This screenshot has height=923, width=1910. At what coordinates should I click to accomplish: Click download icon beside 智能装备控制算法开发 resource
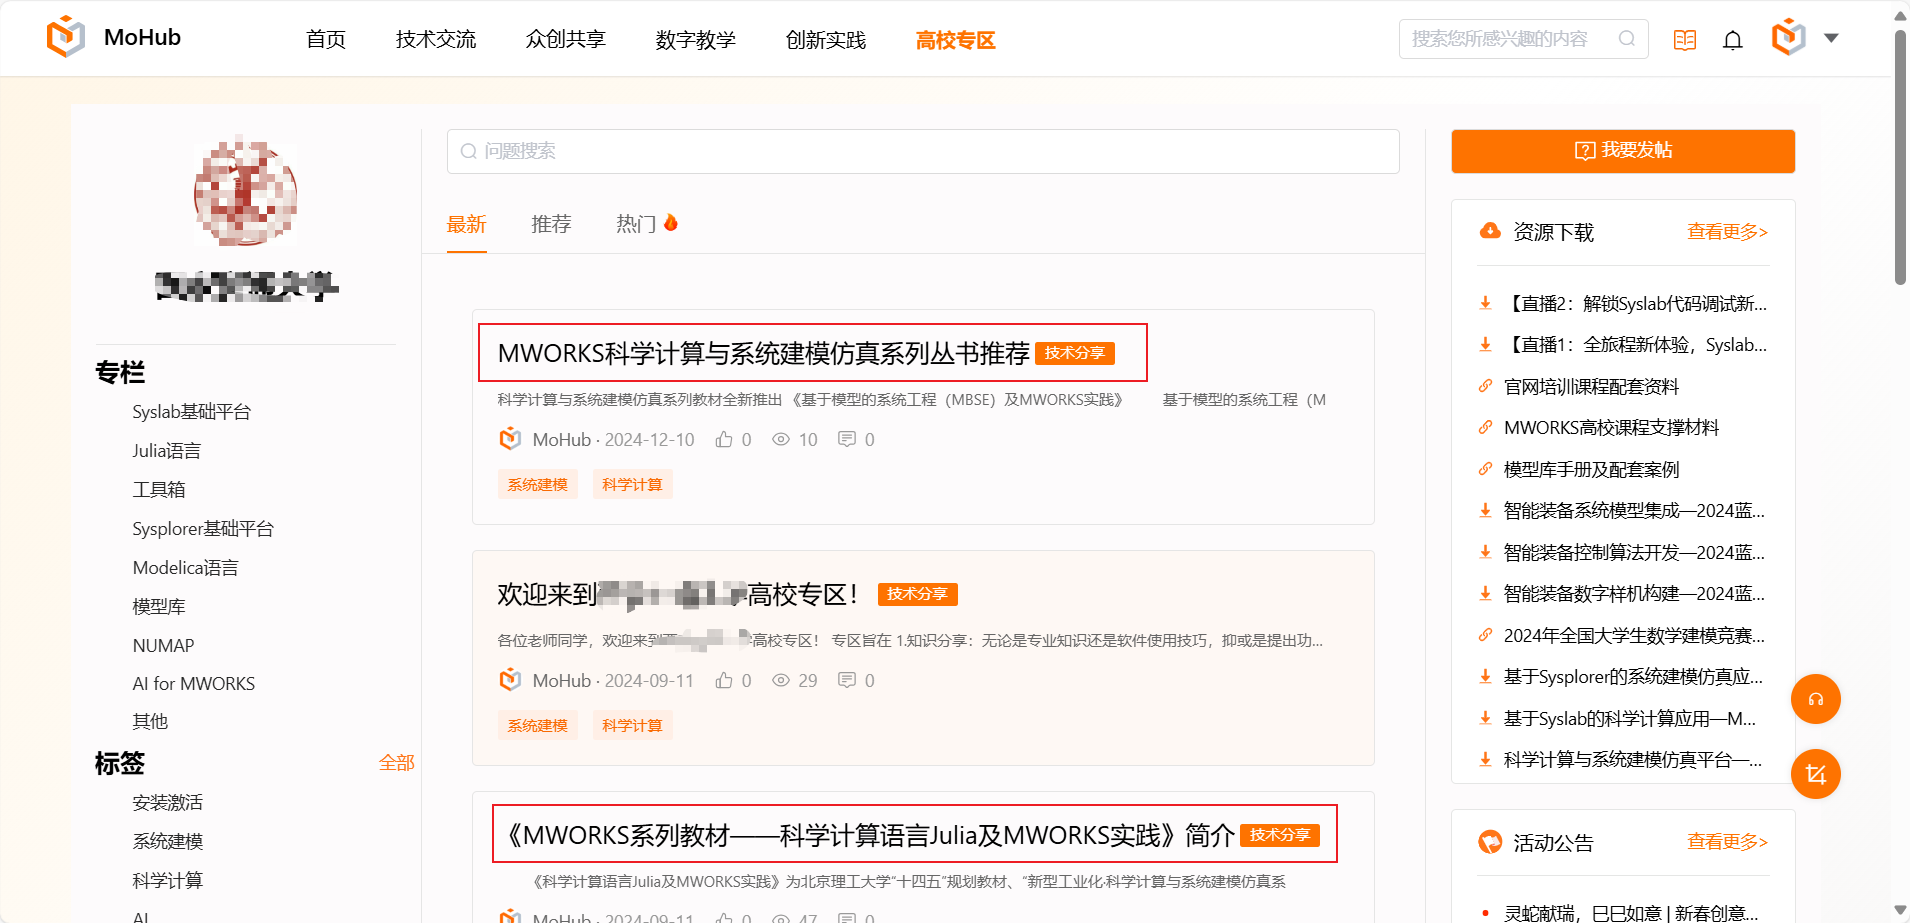pyautogui.click(x=1486, y=552)
